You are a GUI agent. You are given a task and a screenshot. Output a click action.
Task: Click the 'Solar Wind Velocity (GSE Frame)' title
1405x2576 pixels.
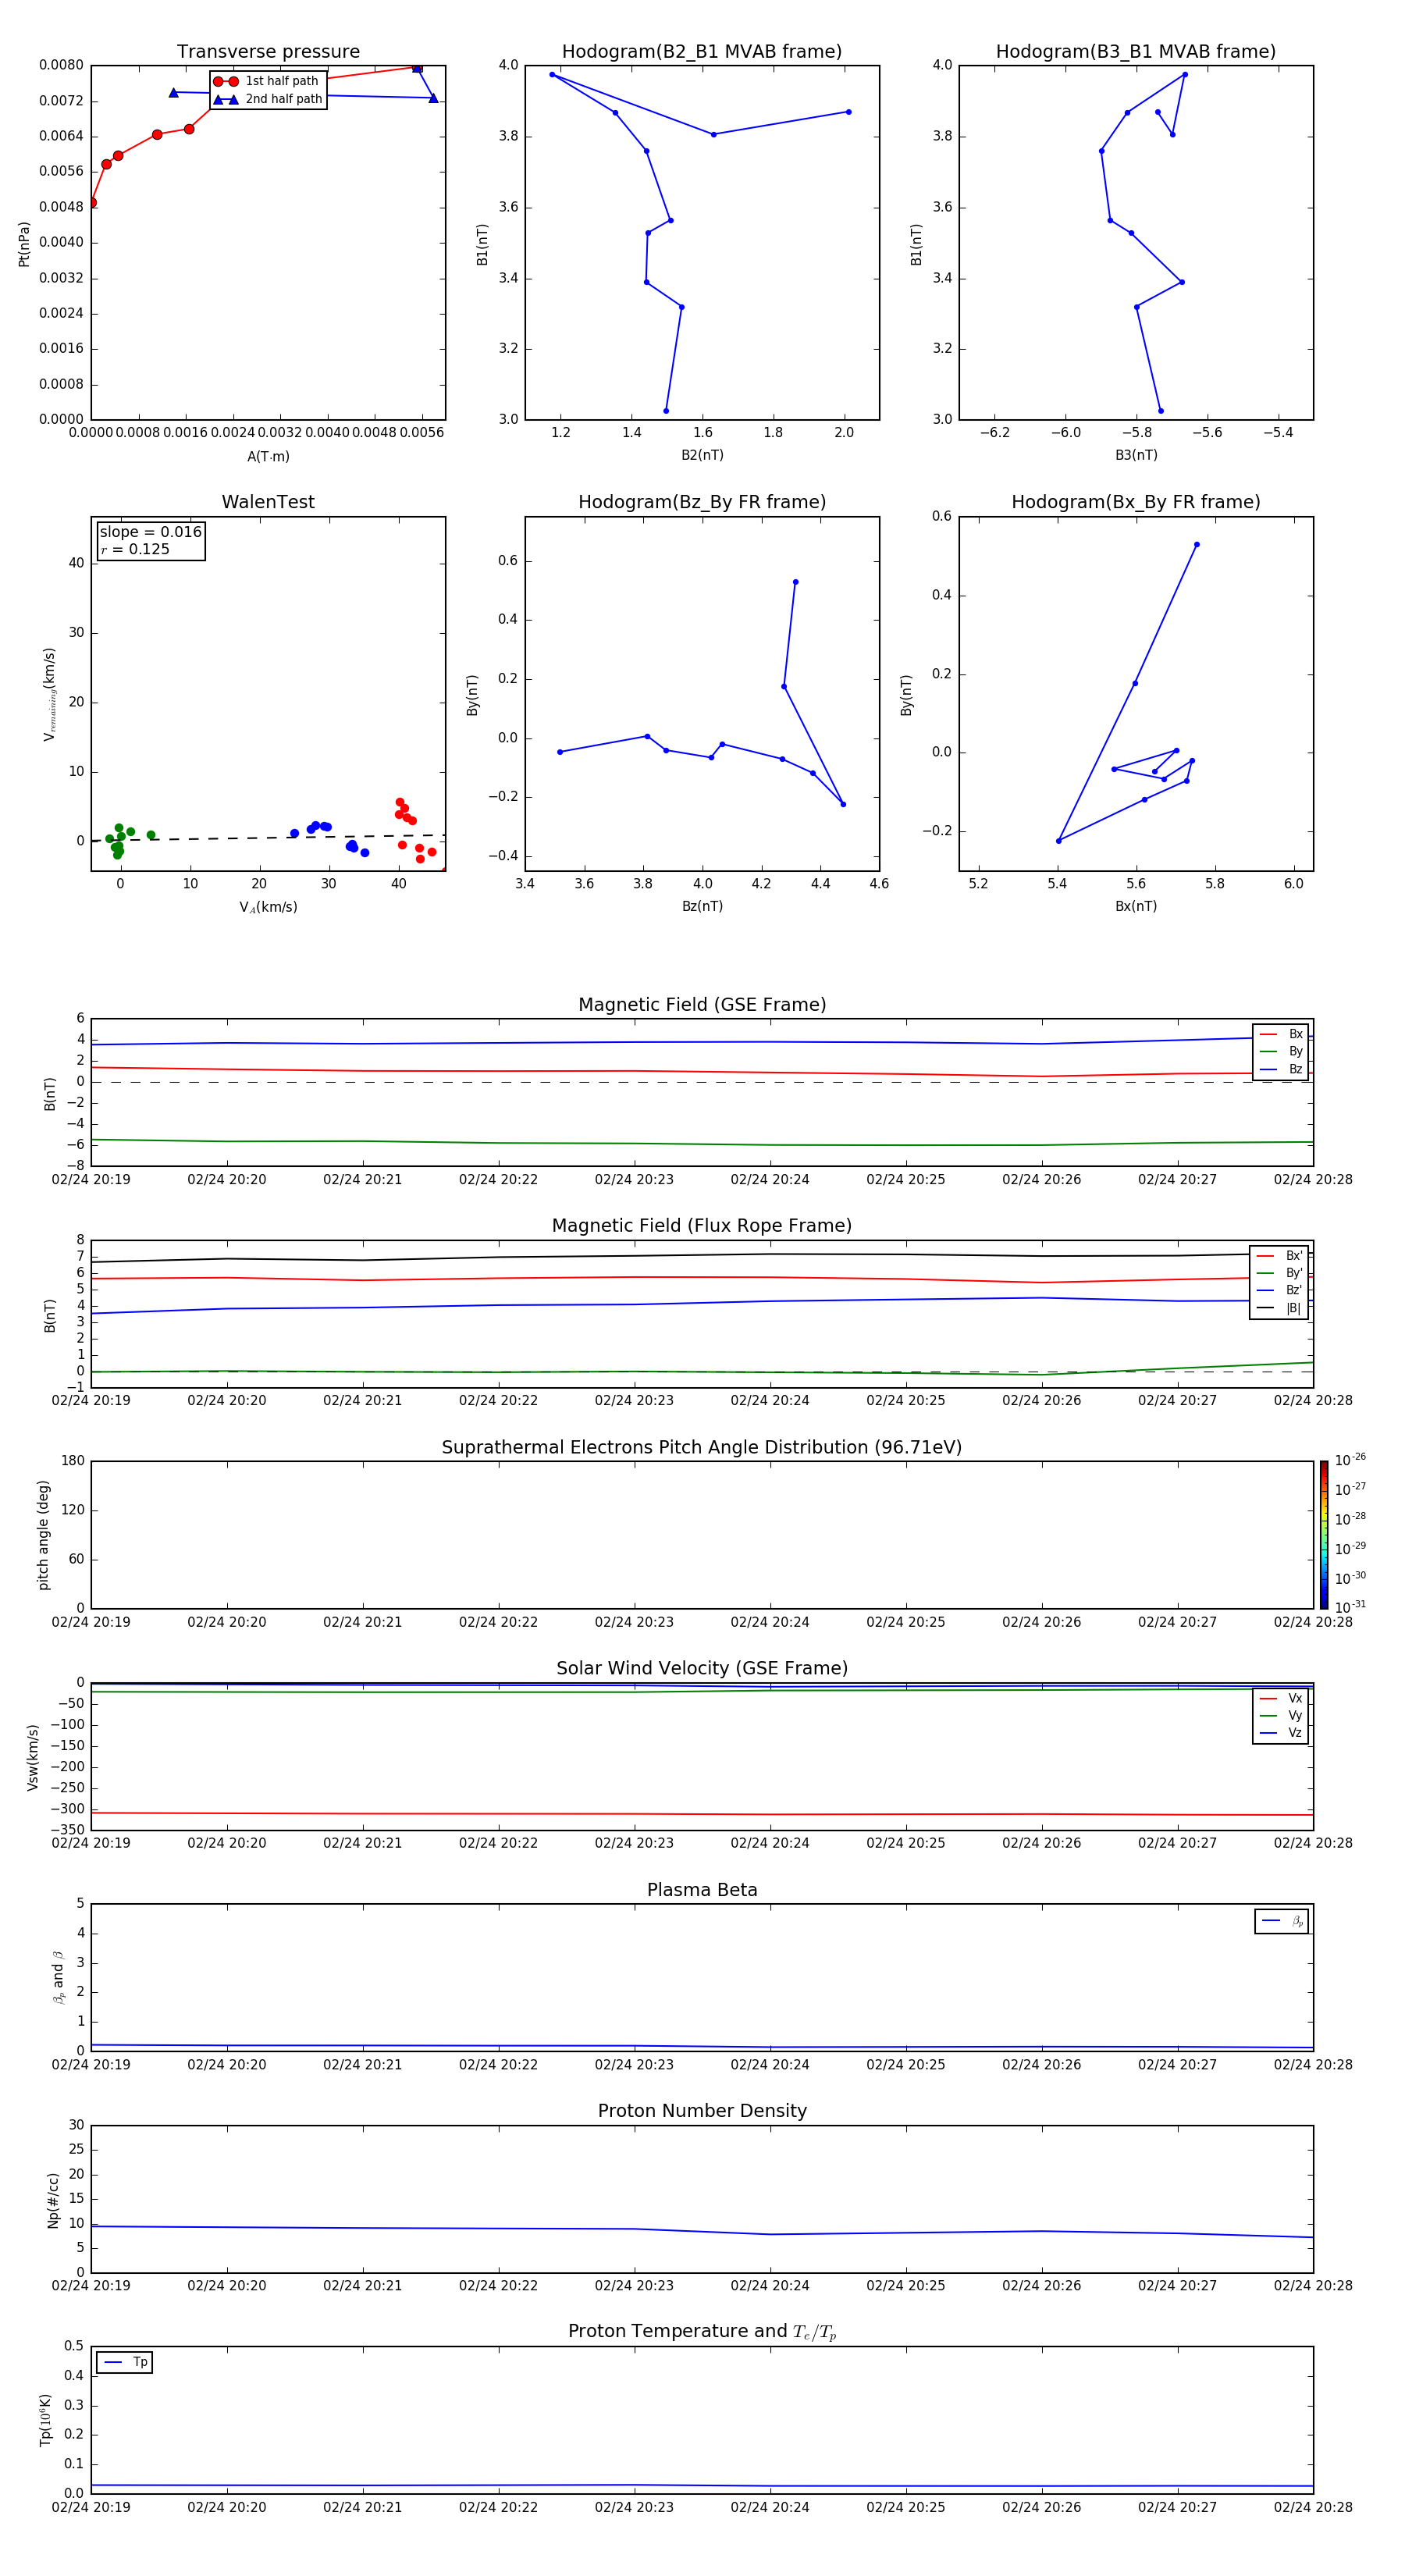click(x=702, y=1669)
